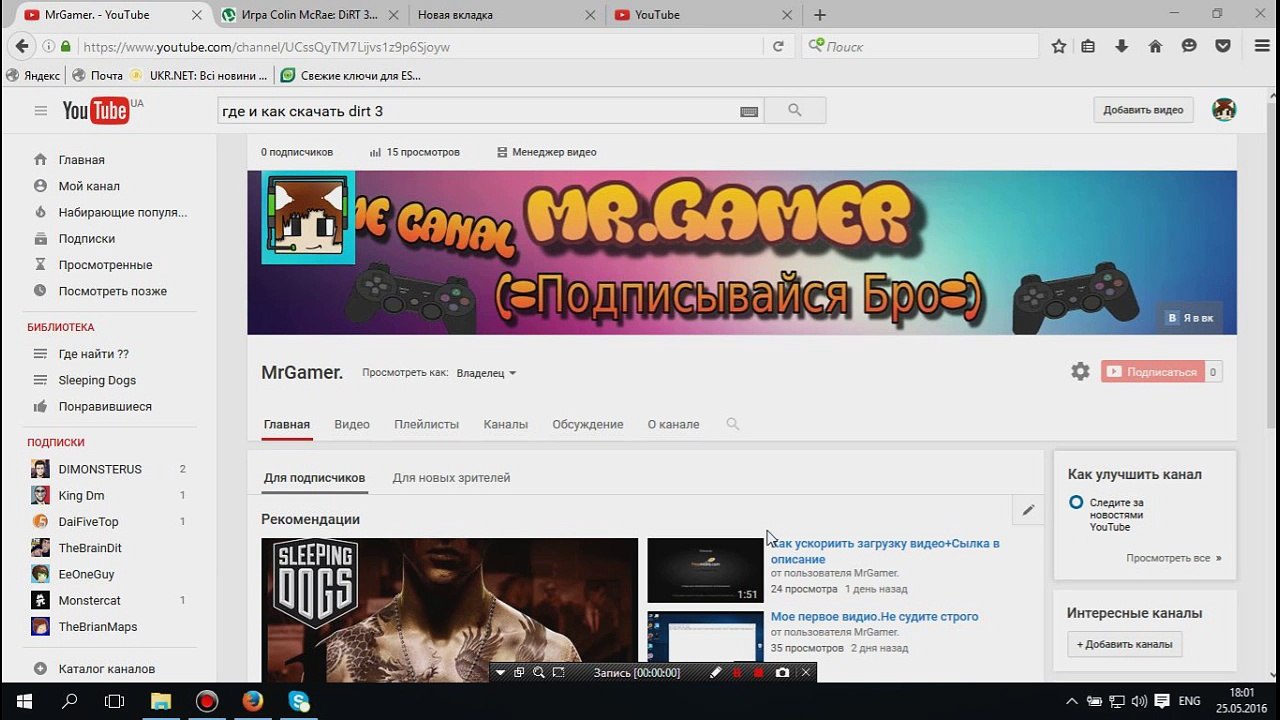Click the recorder zoom magnifier icon

539,673
